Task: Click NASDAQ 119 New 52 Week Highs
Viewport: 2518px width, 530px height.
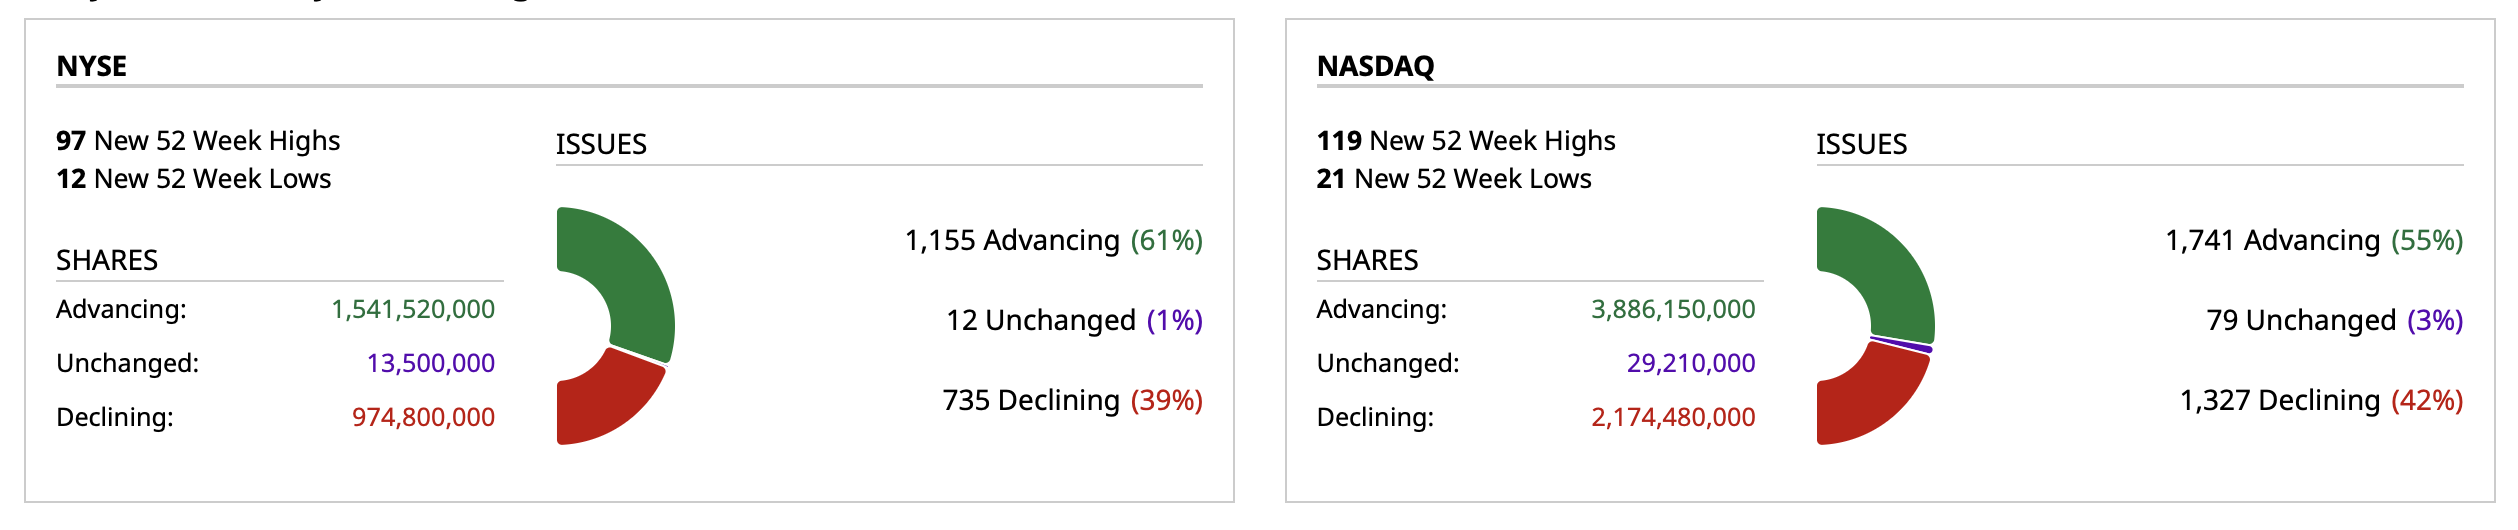Action: point(1466,140)
